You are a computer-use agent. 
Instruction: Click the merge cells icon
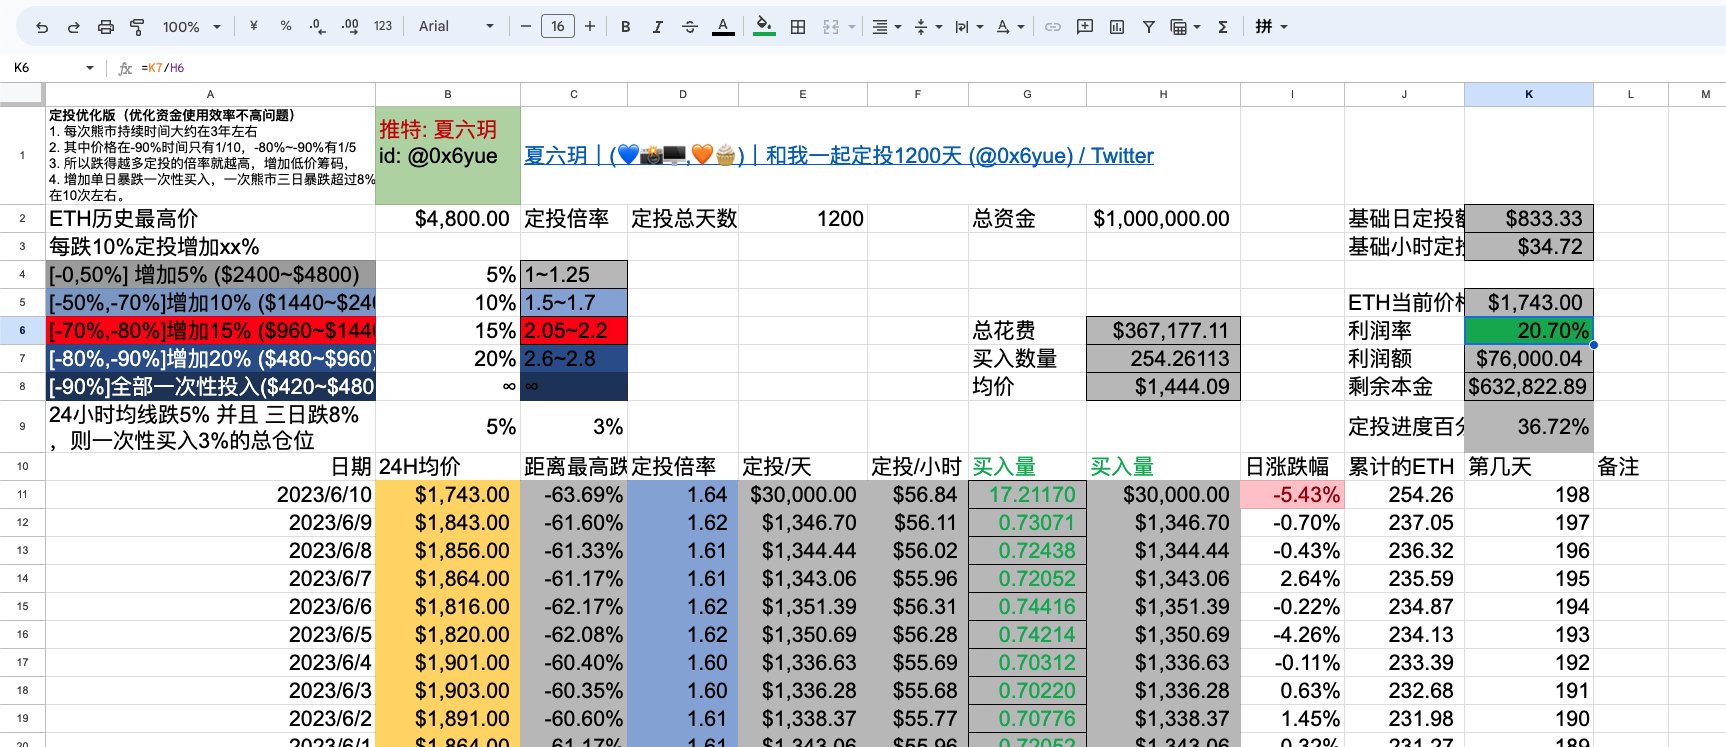[x=831, y=27]
